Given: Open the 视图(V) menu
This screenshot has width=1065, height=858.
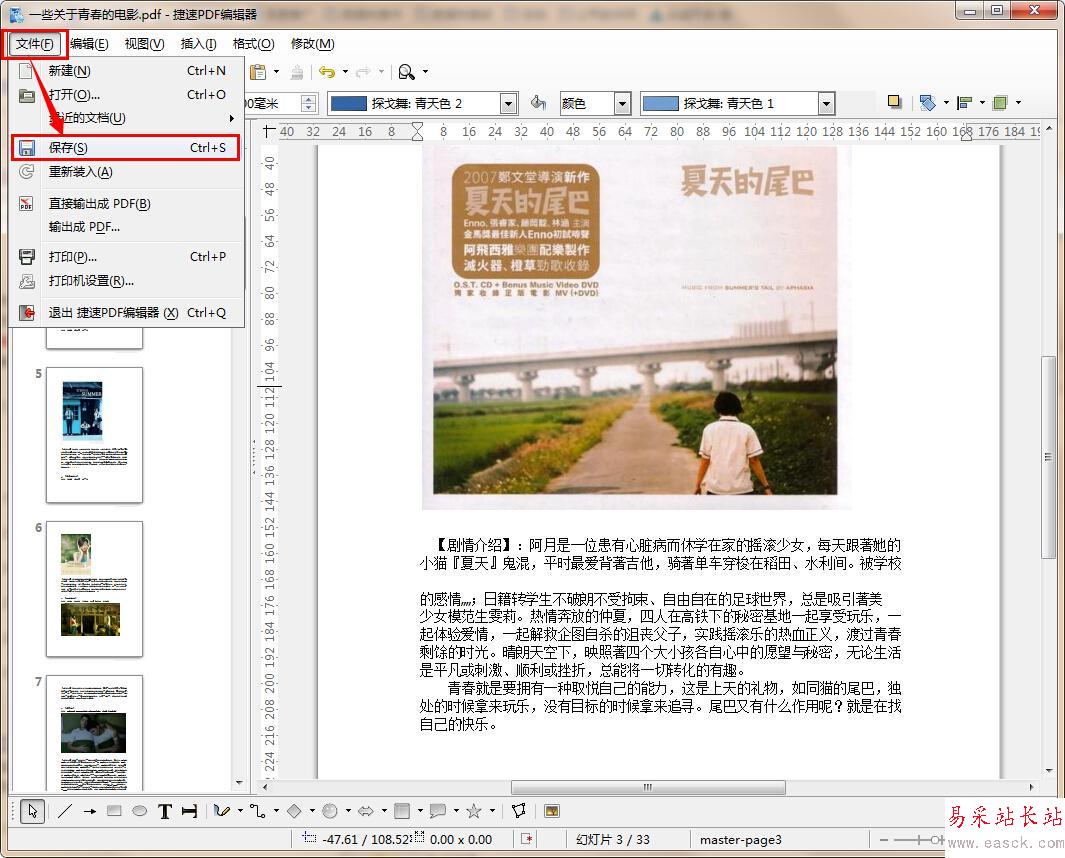Looking at the screenshot, I should click(145, 44).
